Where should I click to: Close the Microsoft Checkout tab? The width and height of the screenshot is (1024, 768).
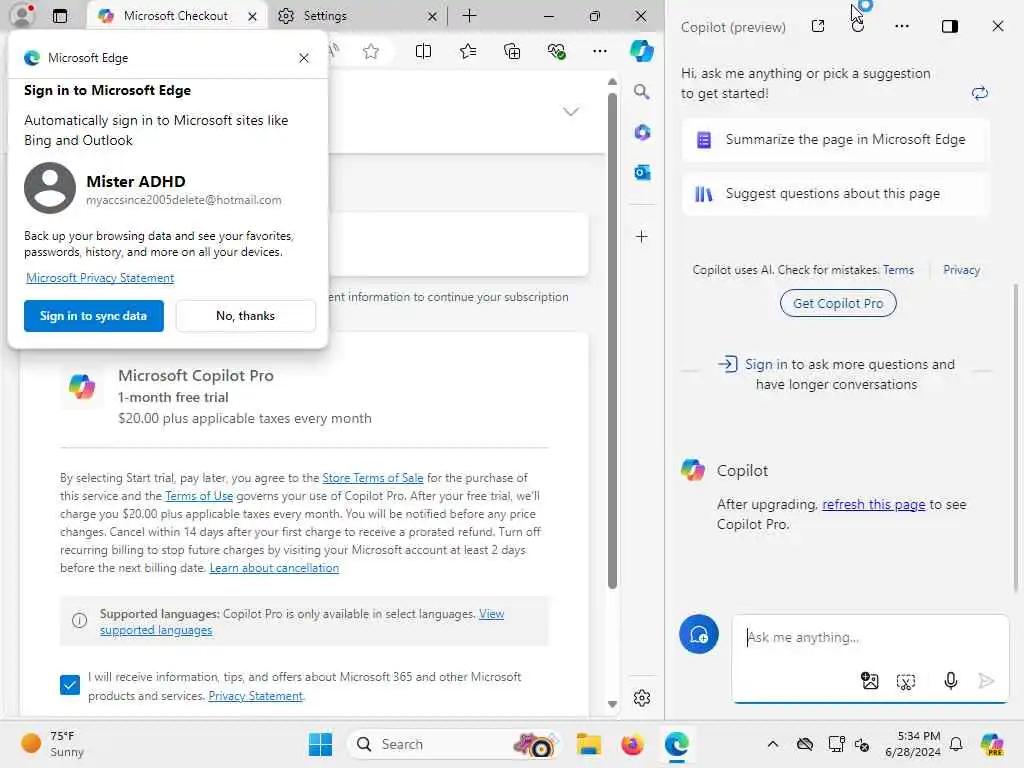coord(252,16)
